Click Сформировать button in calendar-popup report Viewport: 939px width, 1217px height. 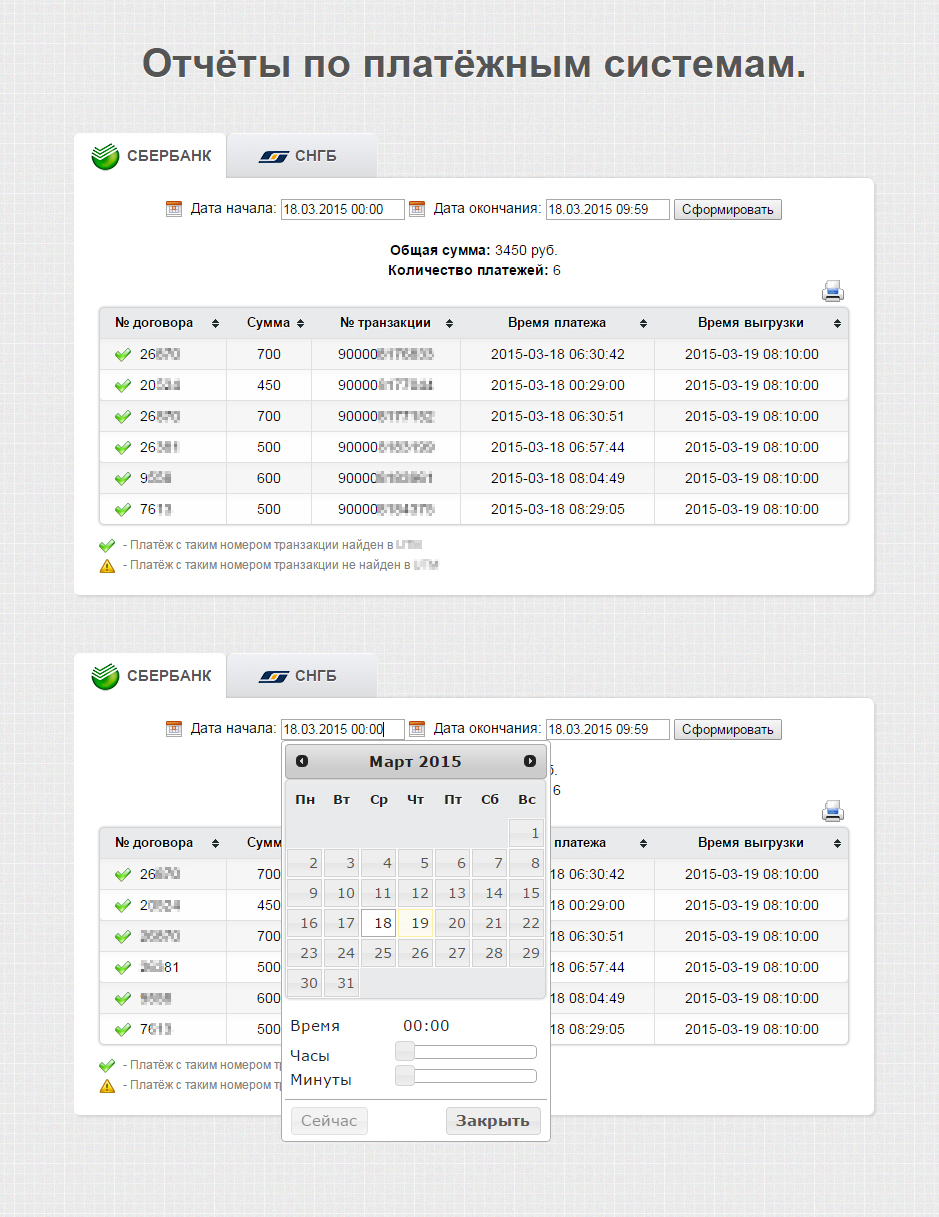[x=727, y=730]
